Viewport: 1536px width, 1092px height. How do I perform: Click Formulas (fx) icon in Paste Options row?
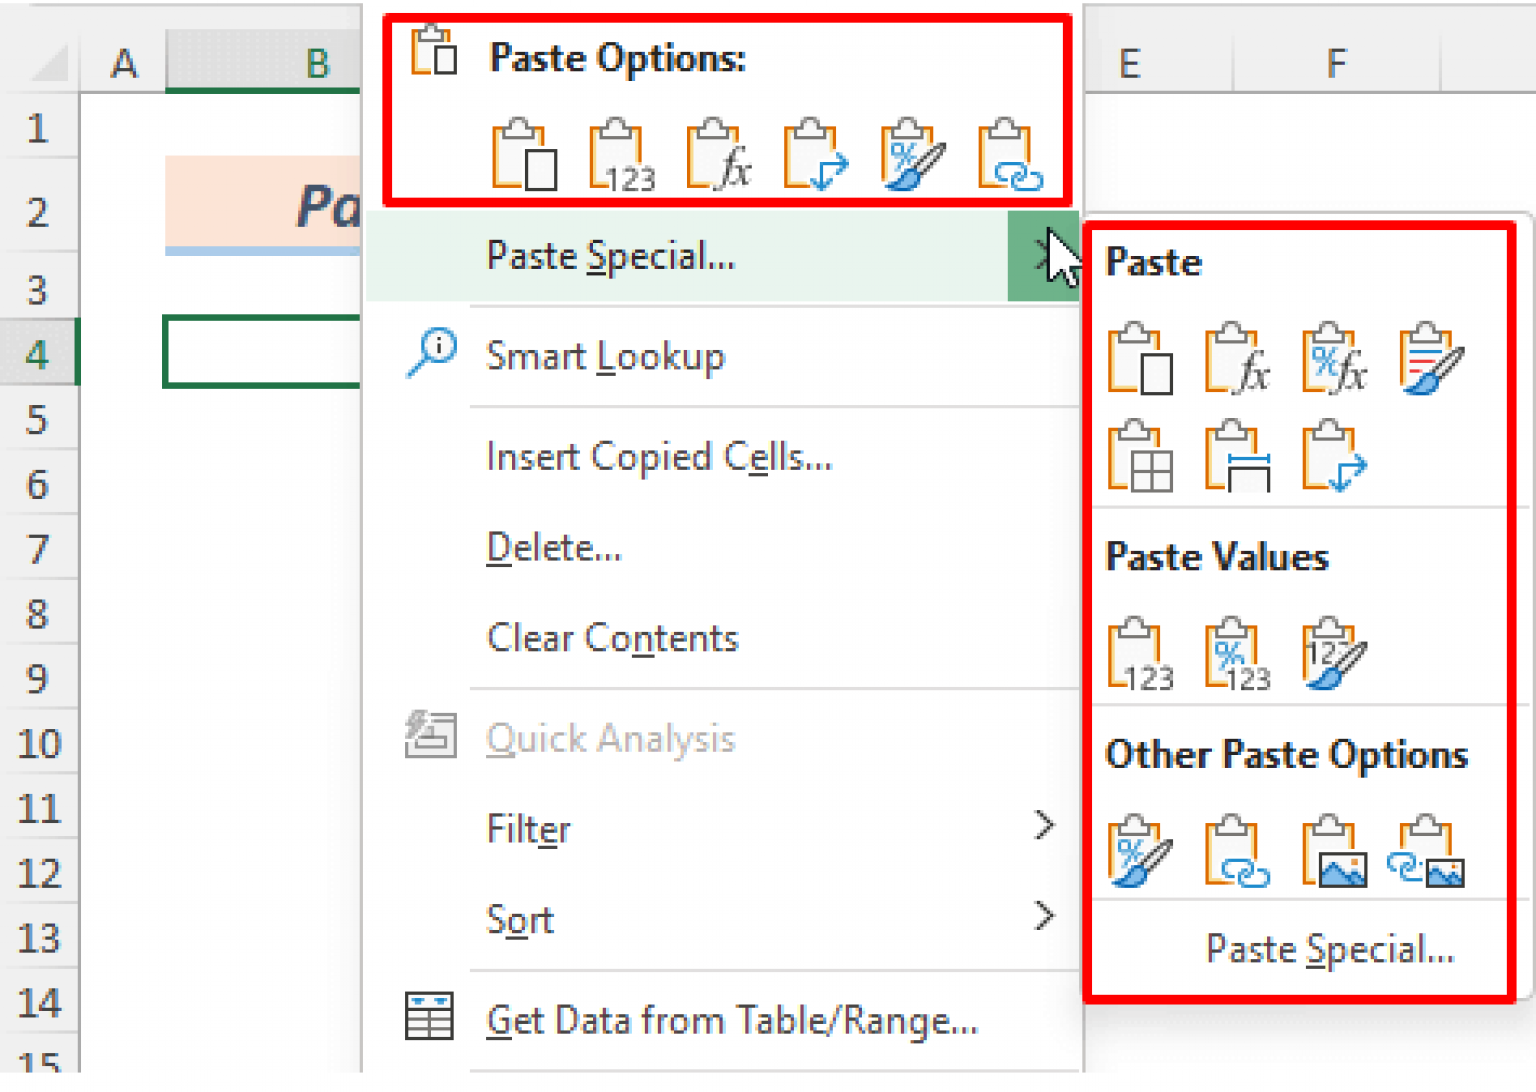click(x=719, y=155)
